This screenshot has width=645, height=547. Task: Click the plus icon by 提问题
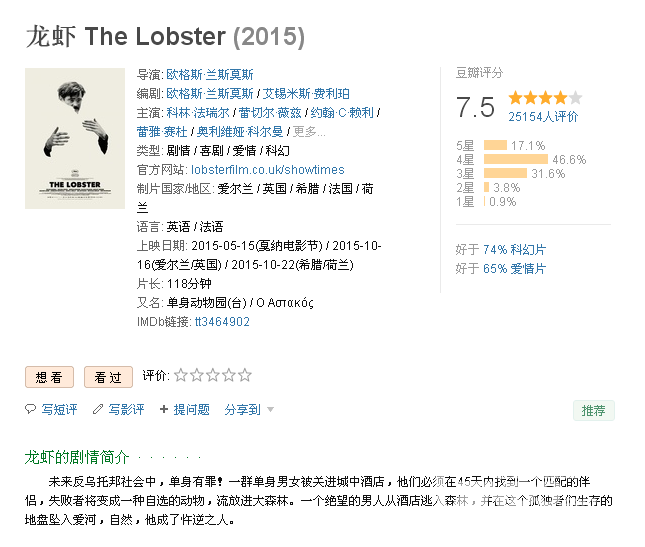click(164, 409)
